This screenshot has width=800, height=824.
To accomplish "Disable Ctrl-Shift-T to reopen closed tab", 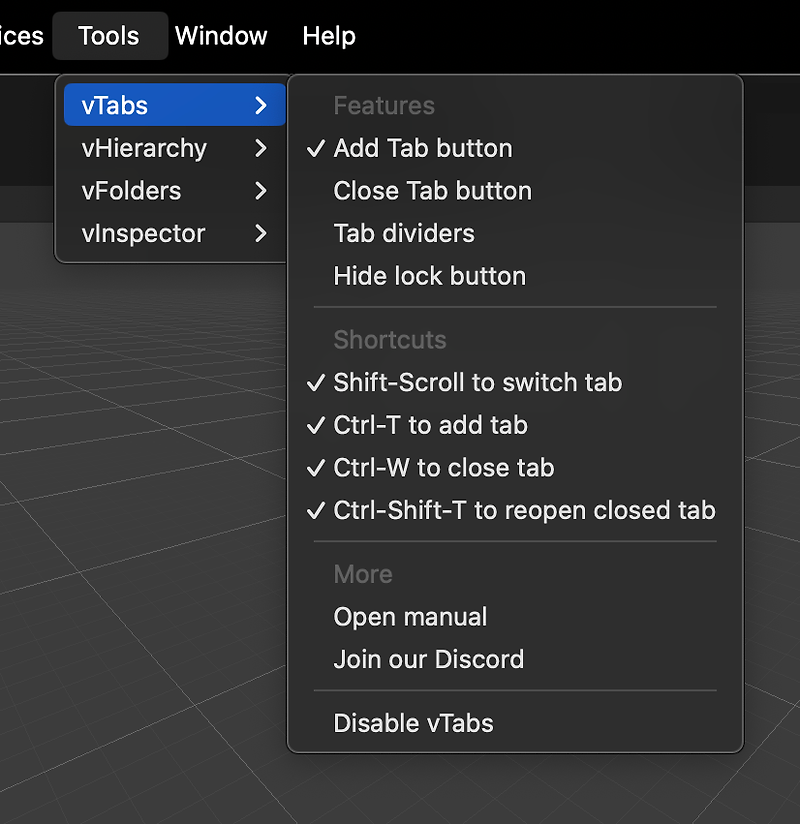I will (515, 510).
